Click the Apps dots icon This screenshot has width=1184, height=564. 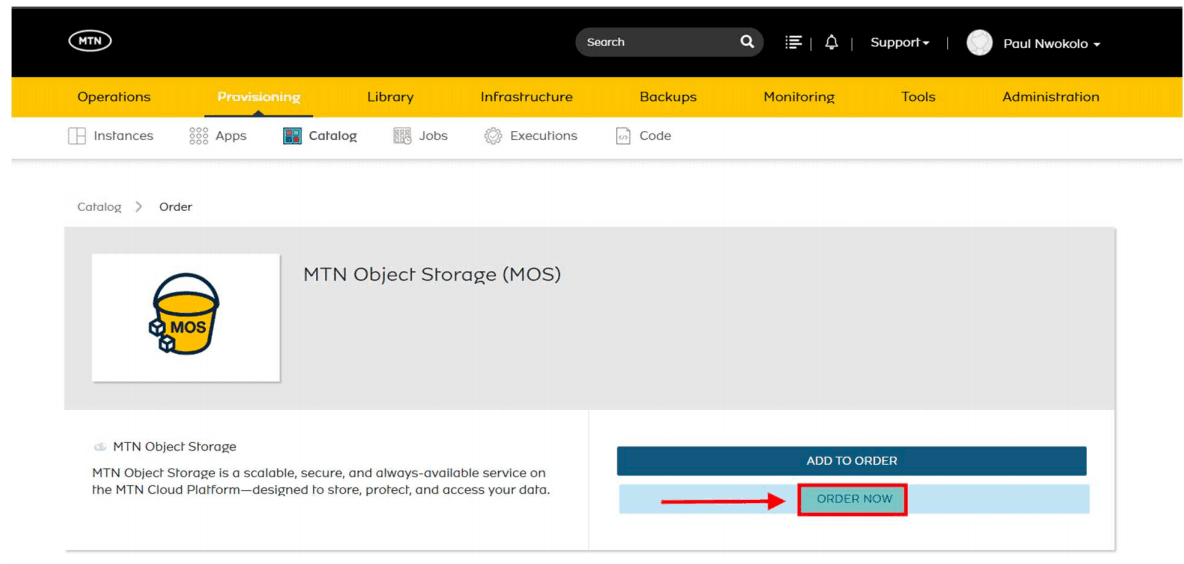tap(198, 136)
